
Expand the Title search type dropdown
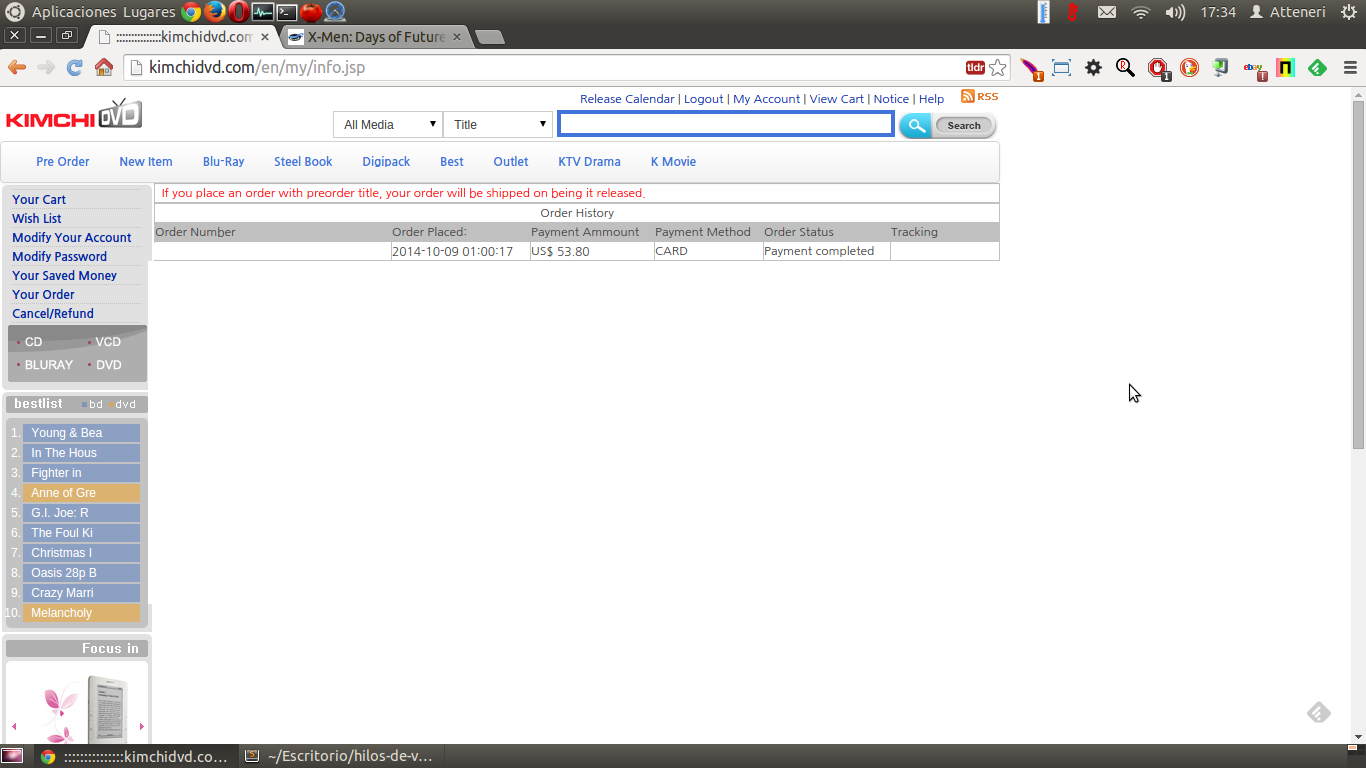coord(498,125)
